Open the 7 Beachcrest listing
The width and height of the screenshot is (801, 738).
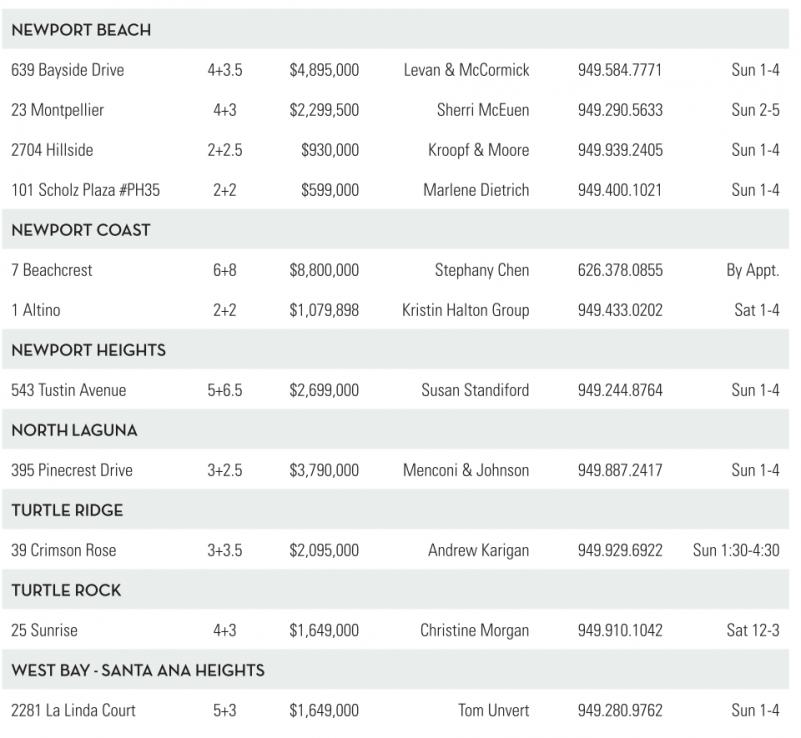point(52,270)
